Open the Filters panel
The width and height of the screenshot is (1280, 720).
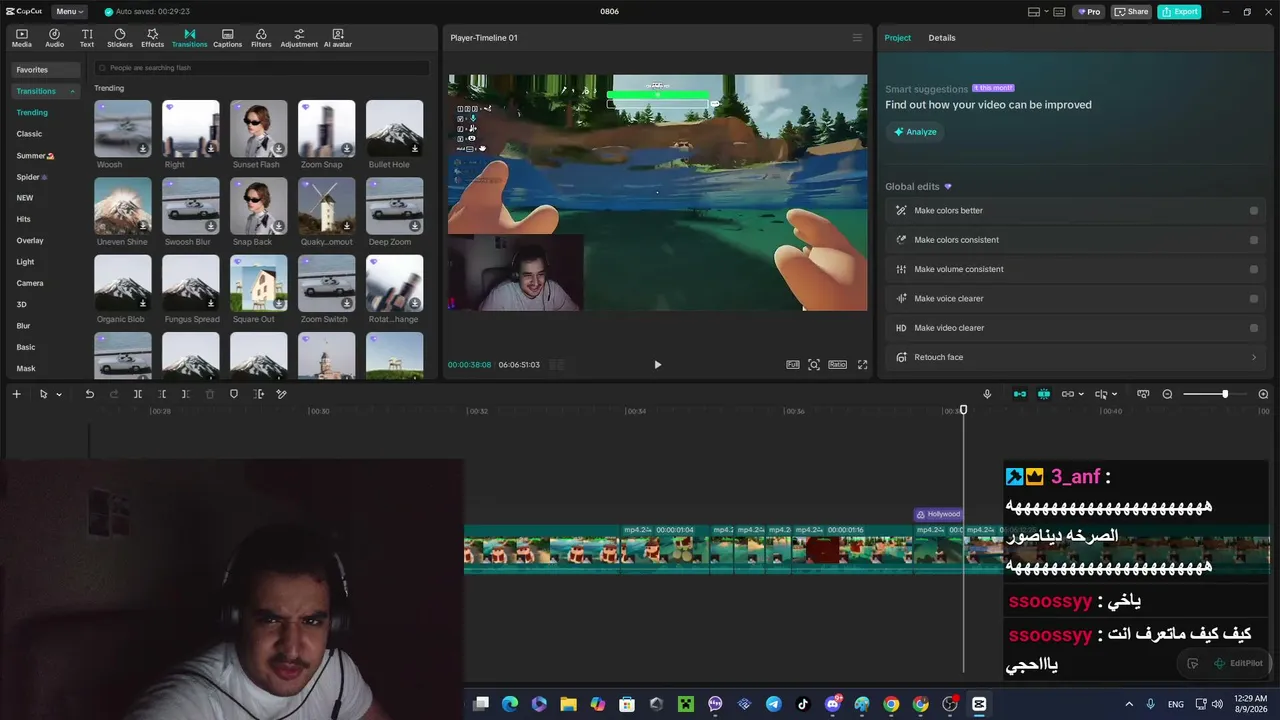point(261,38)
